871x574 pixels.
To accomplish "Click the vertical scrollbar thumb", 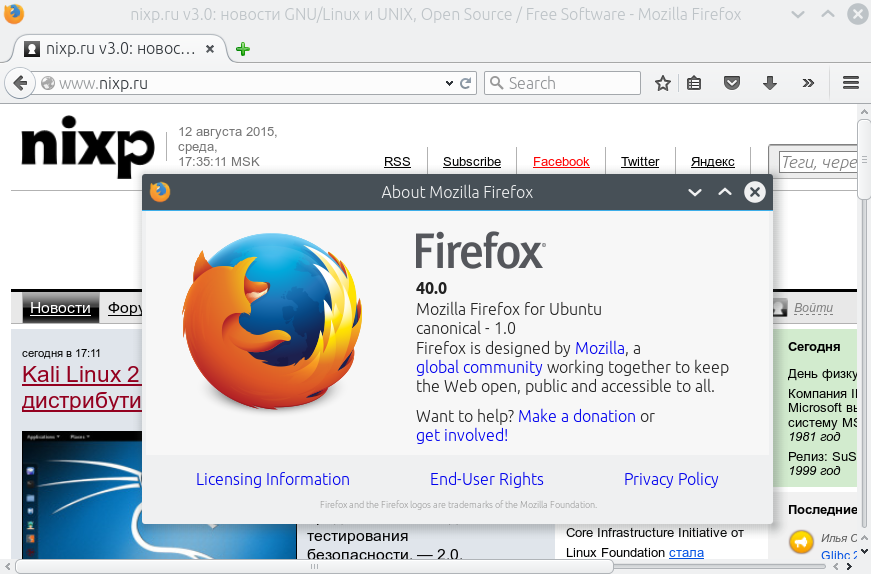I will point(864,158).
